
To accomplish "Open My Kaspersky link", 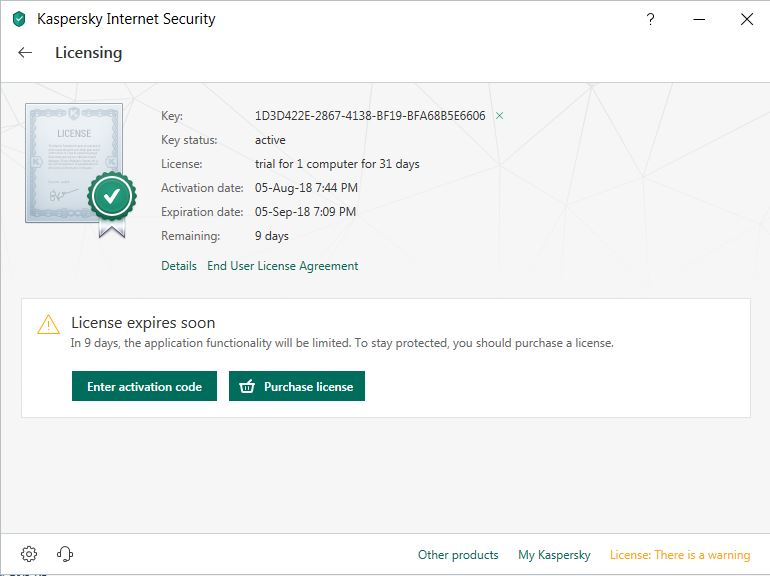I will tap(554, 554).
